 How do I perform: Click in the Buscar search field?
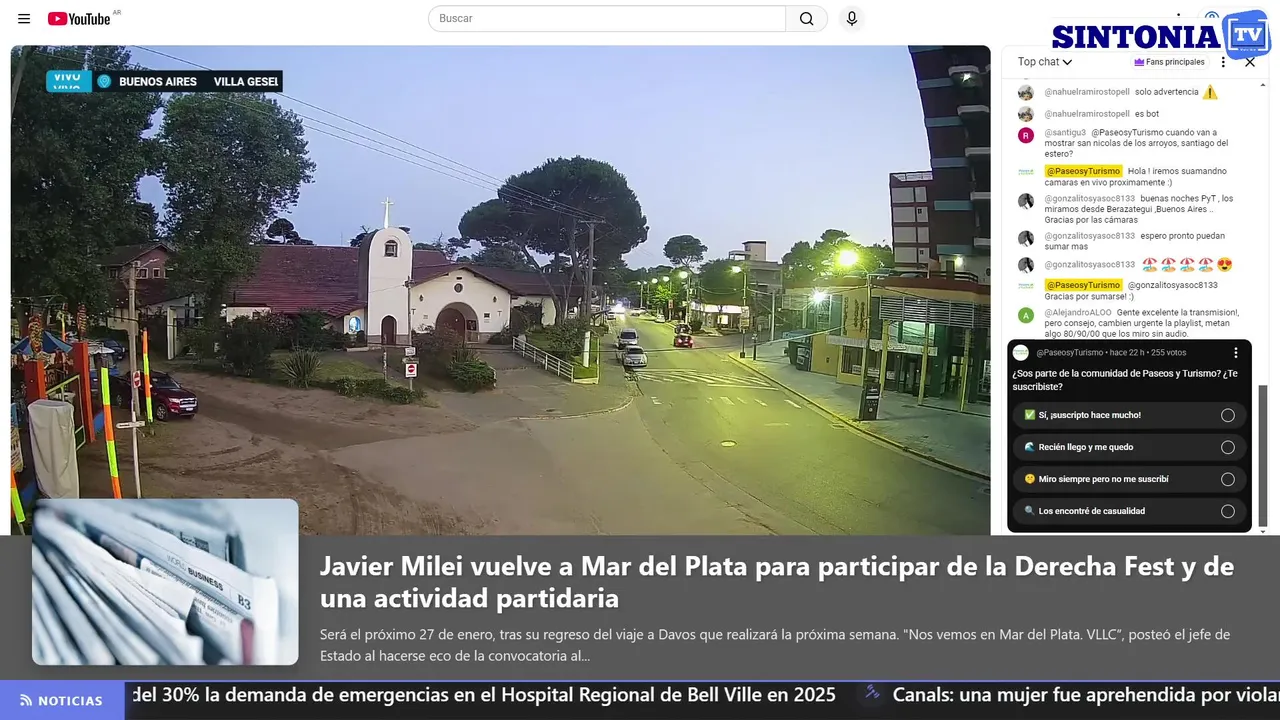(x=607, y=19)
